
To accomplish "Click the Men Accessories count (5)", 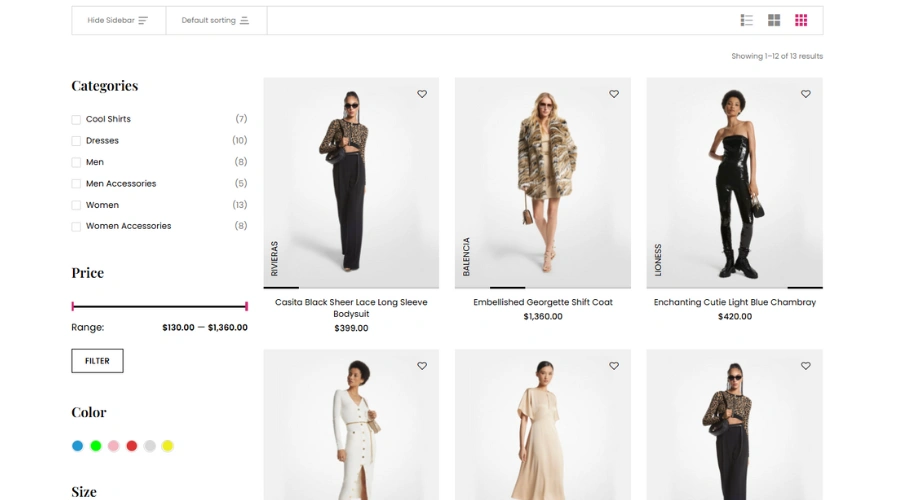I will tap(241, 184).
